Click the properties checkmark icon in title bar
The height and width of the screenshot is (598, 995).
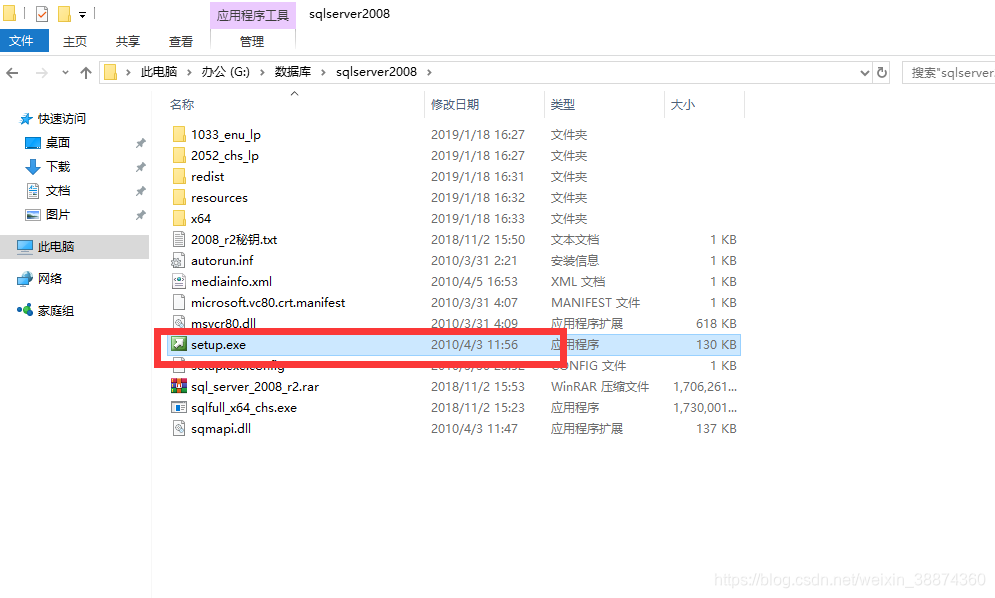pos(42,13)
